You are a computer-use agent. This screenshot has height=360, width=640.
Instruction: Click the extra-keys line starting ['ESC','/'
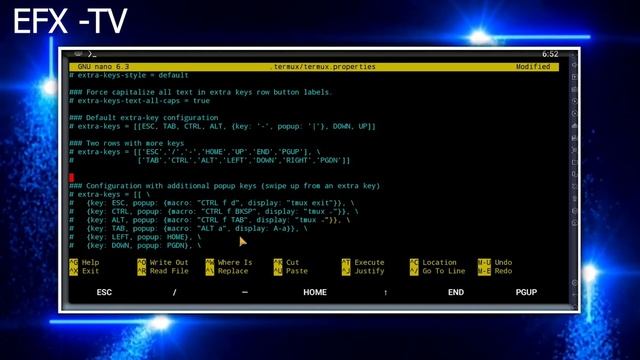195,152
